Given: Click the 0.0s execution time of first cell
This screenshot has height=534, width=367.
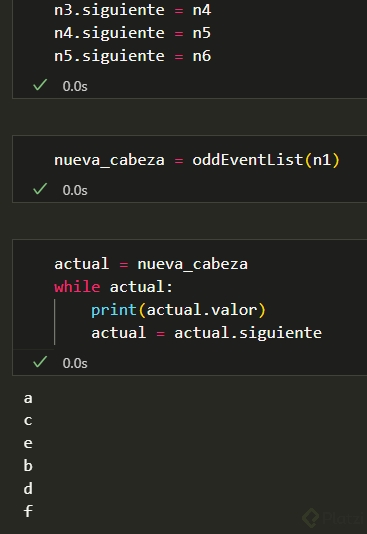Looking at the screenshot, I should click(x=75, y=86).
